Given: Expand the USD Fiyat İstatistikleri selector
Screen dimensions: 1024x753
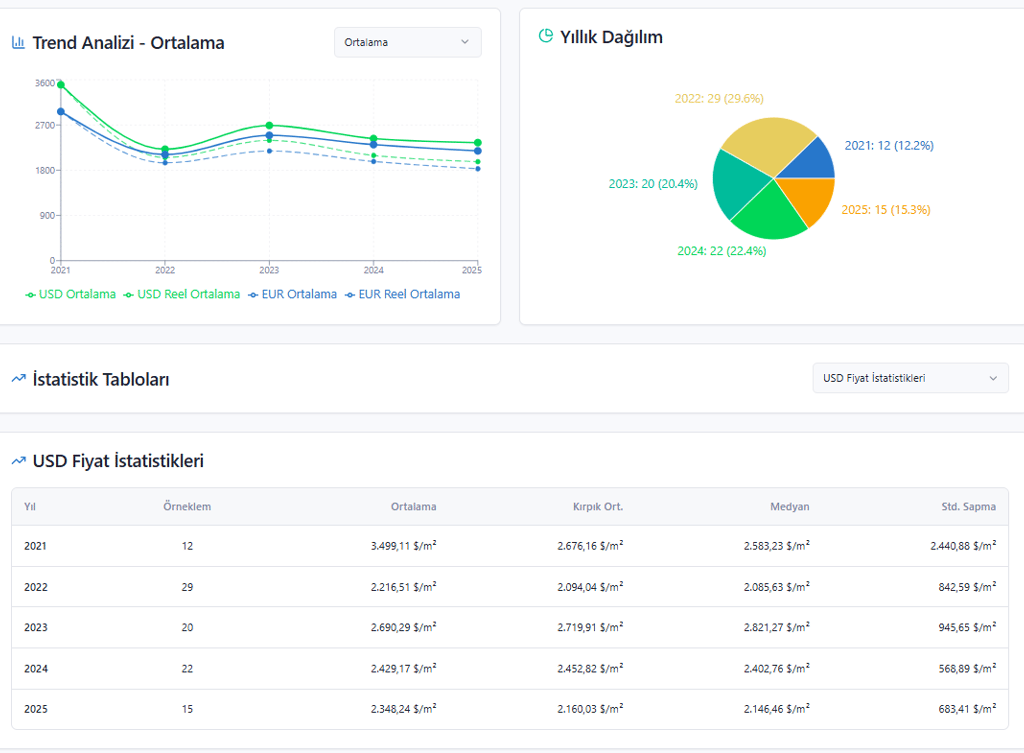Looking at the screenshot, I should (910, 378).
